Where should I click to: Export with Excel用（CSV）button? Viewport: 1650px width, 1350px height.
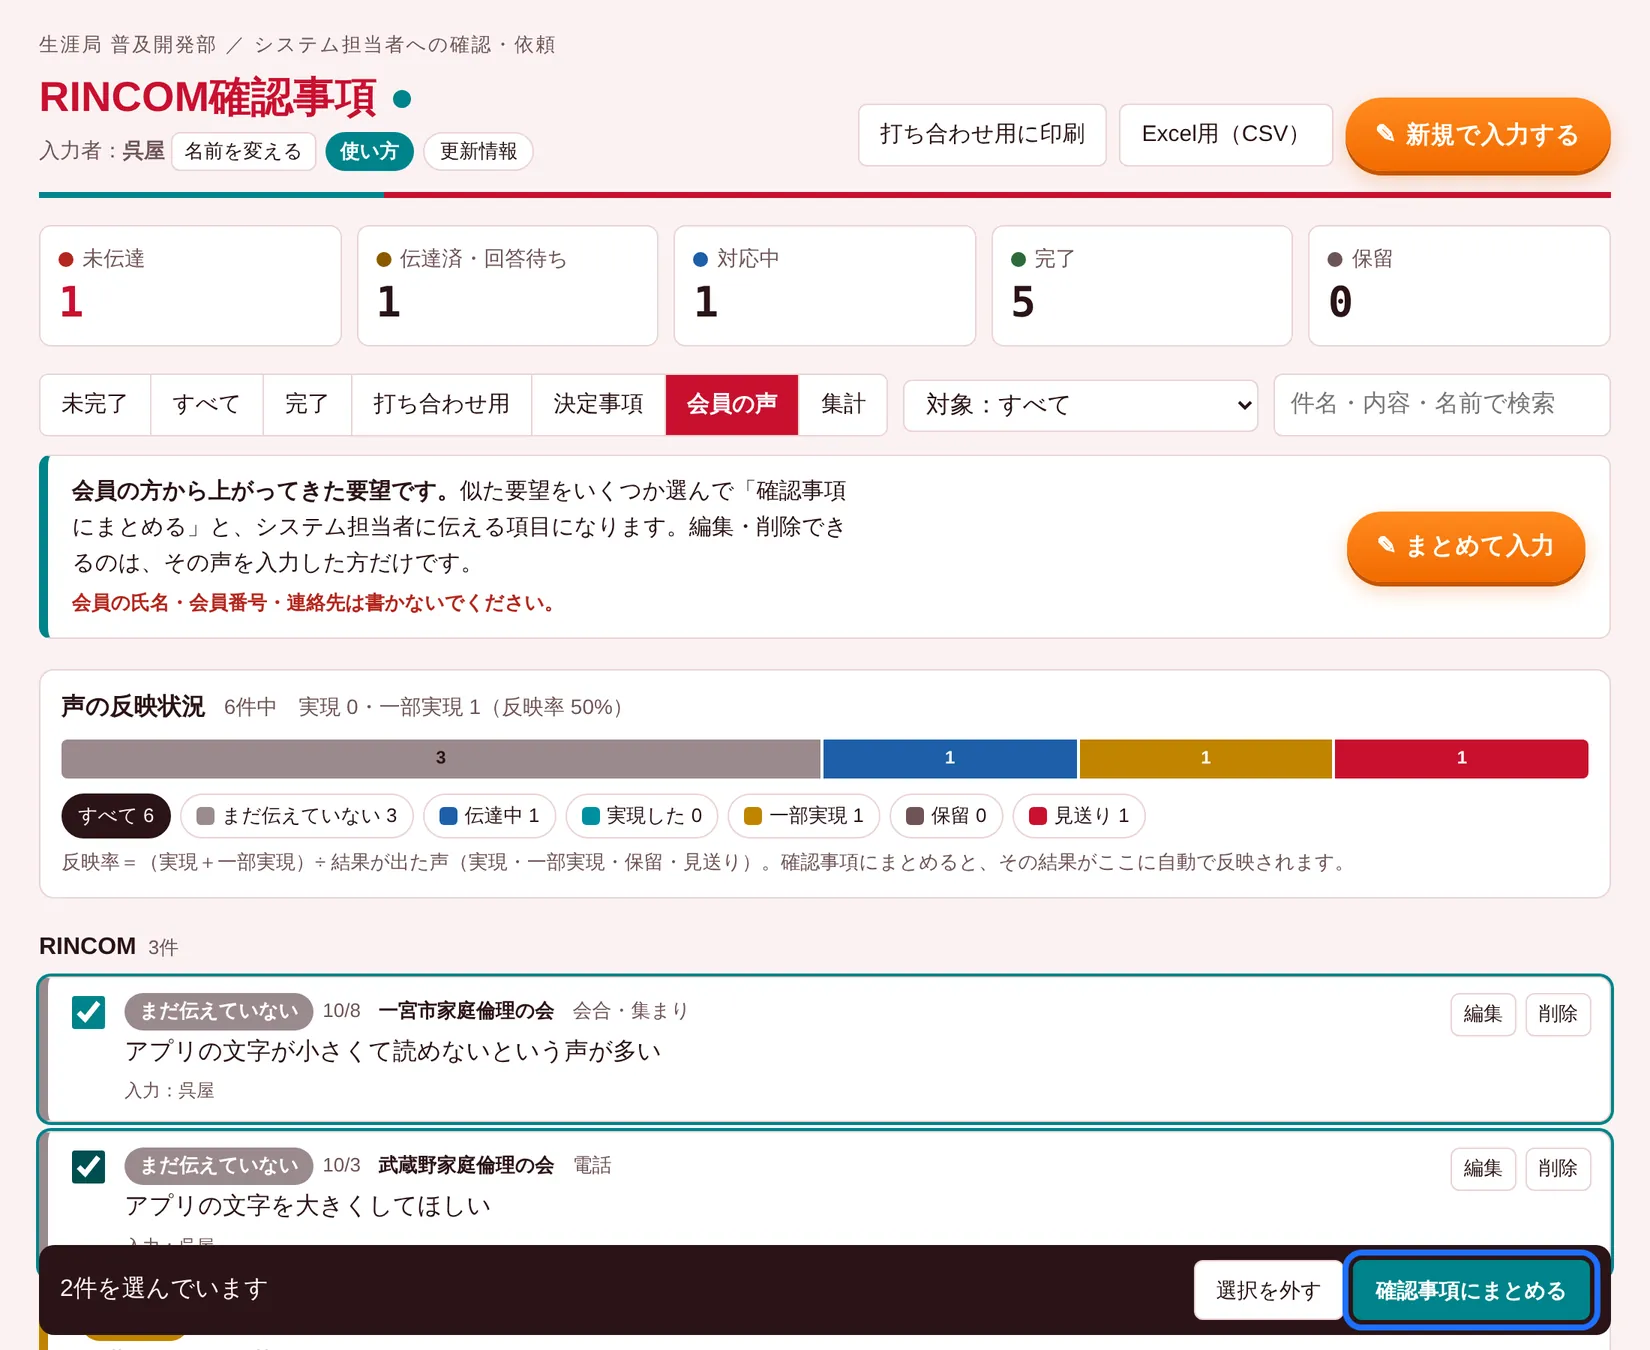(x=1225, y=134)
